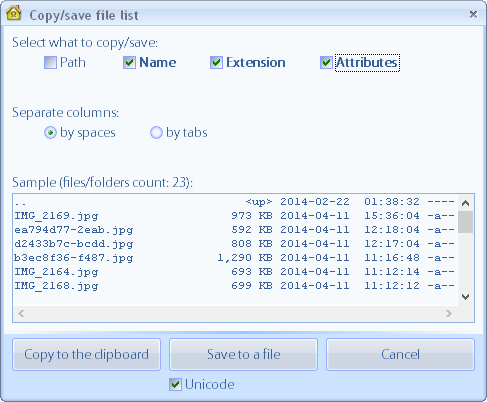Select the ea794d77-2eab.jpg sample row
Image resolution: width=487 pixels, height=402 pixels.
(235, 230)
